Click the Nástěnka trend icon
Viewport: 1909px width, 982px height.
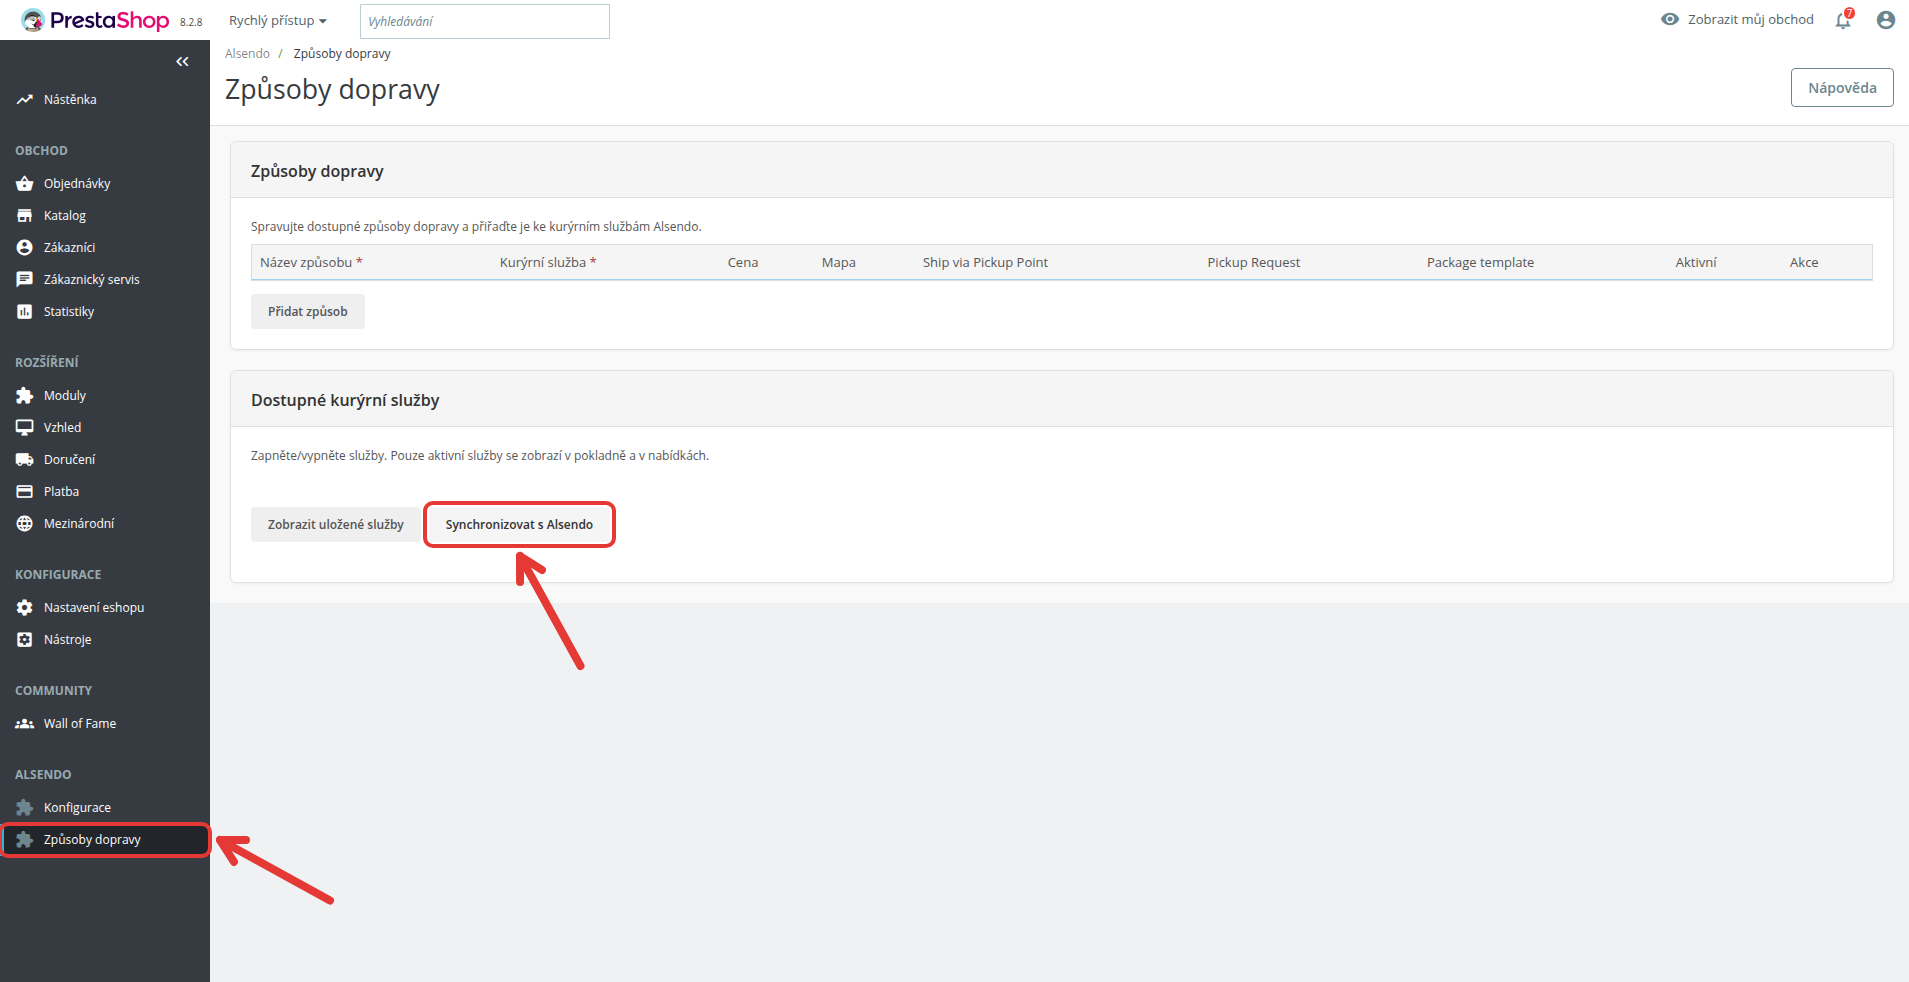coord(25,100)
